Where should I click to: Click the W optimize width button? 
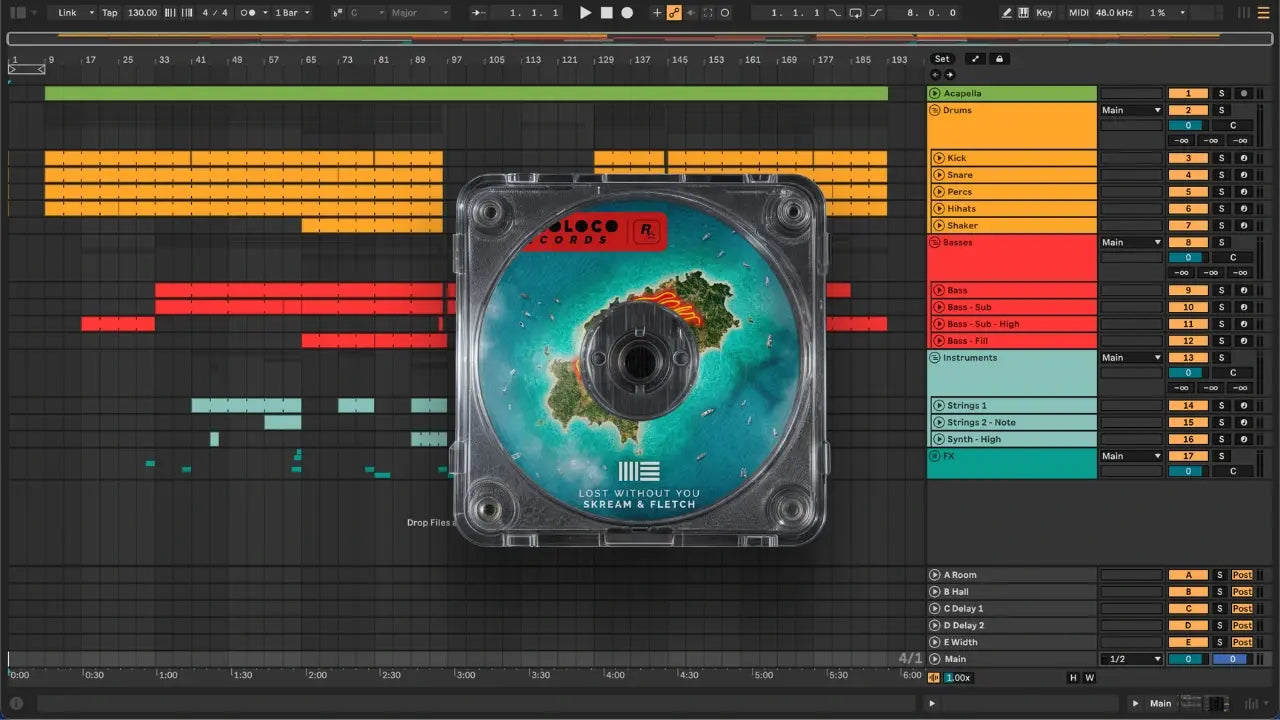[x=1089, y=678]
